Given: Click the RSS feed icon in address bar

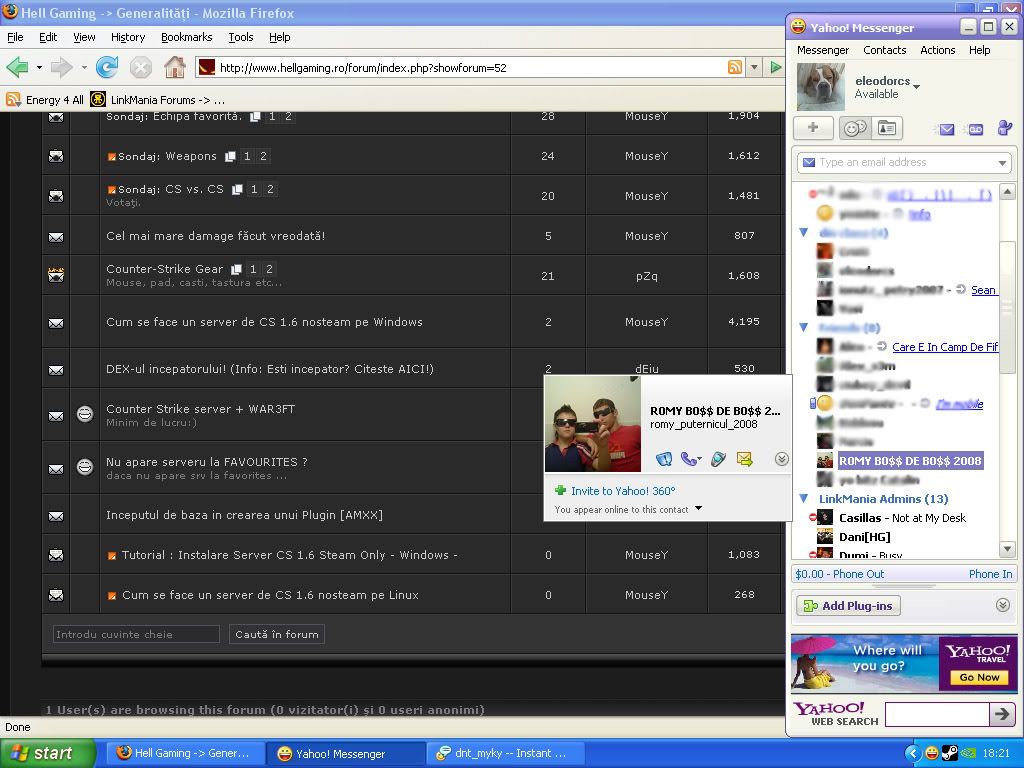Looking at the screenshot, I should 735,67.
